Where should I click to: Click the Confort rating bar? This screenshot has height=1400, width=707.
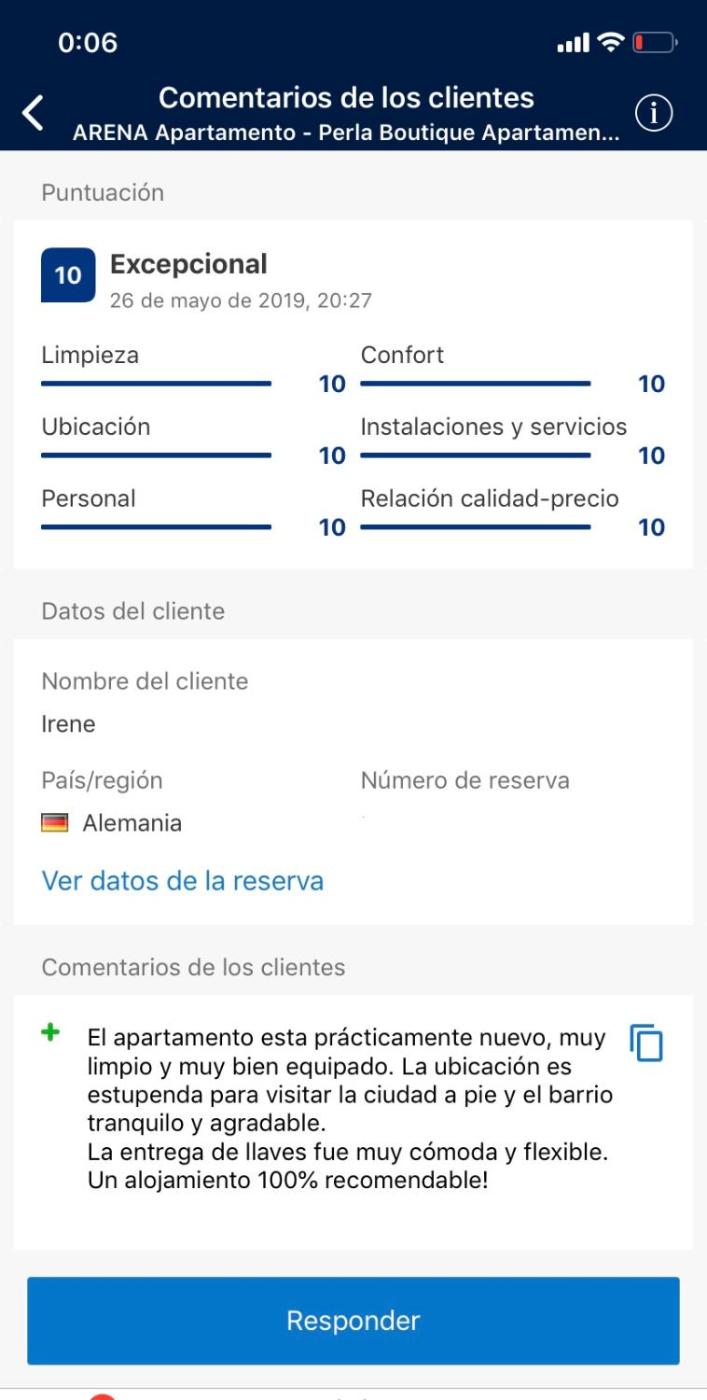click(x=476, y=383)
